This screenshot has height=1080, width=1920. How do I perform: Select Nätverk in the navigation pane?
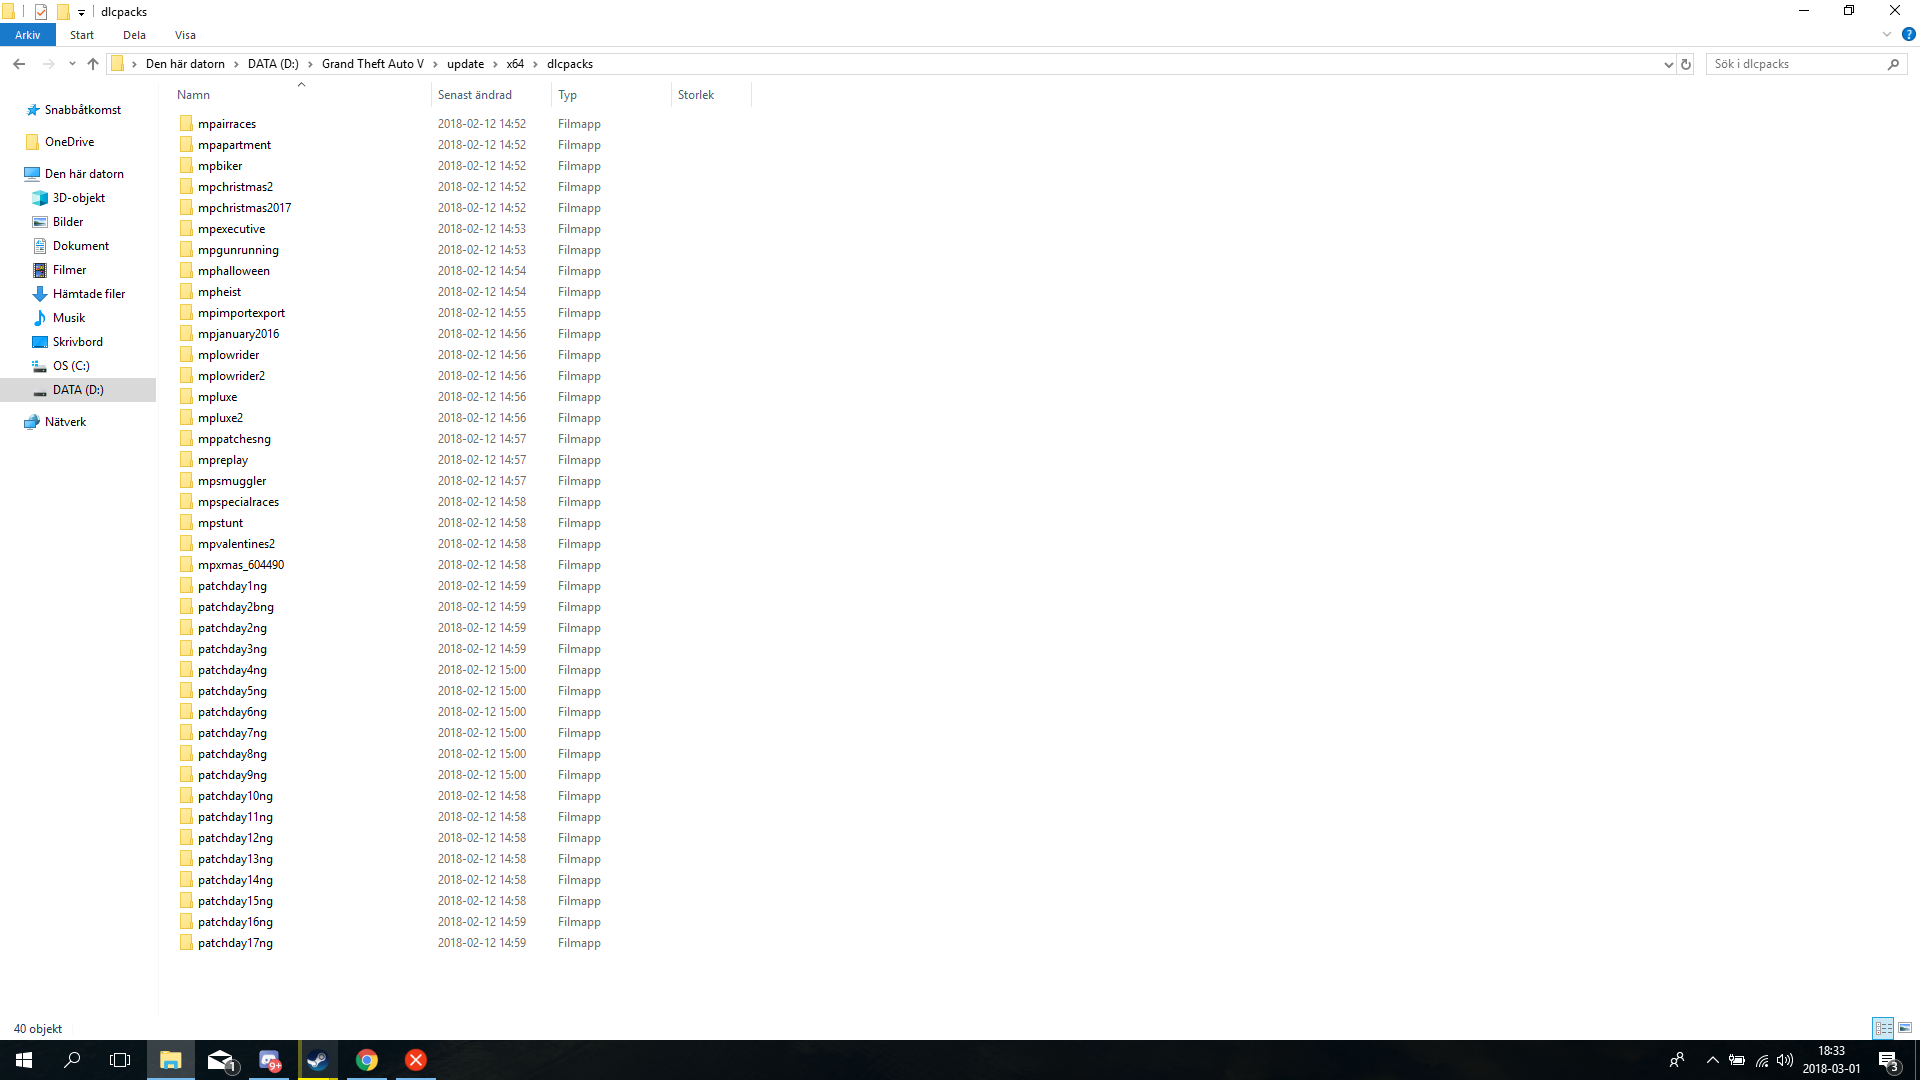tap(65, 422)
